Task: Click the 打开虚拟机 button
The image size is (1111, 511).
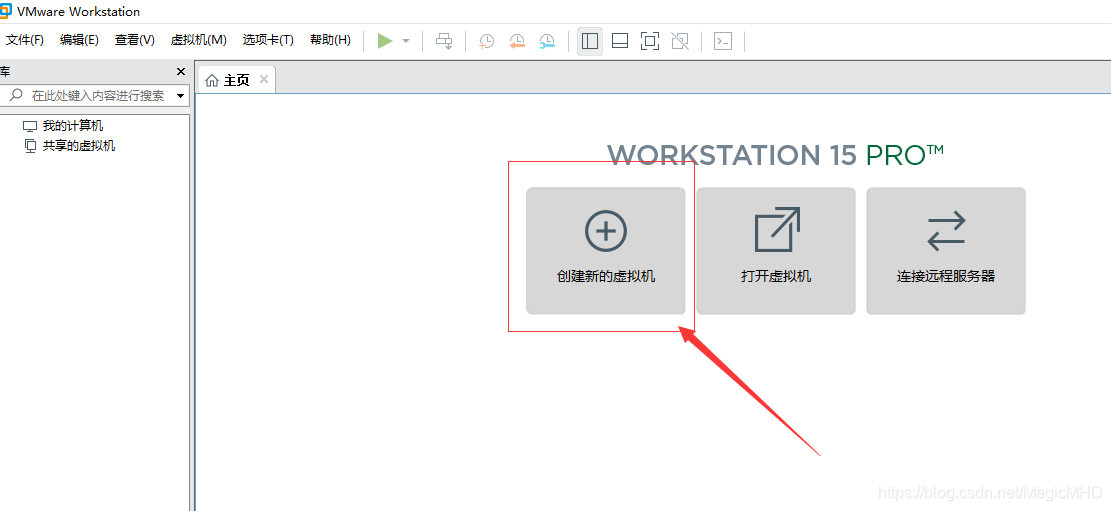Action: click(776, 251)
